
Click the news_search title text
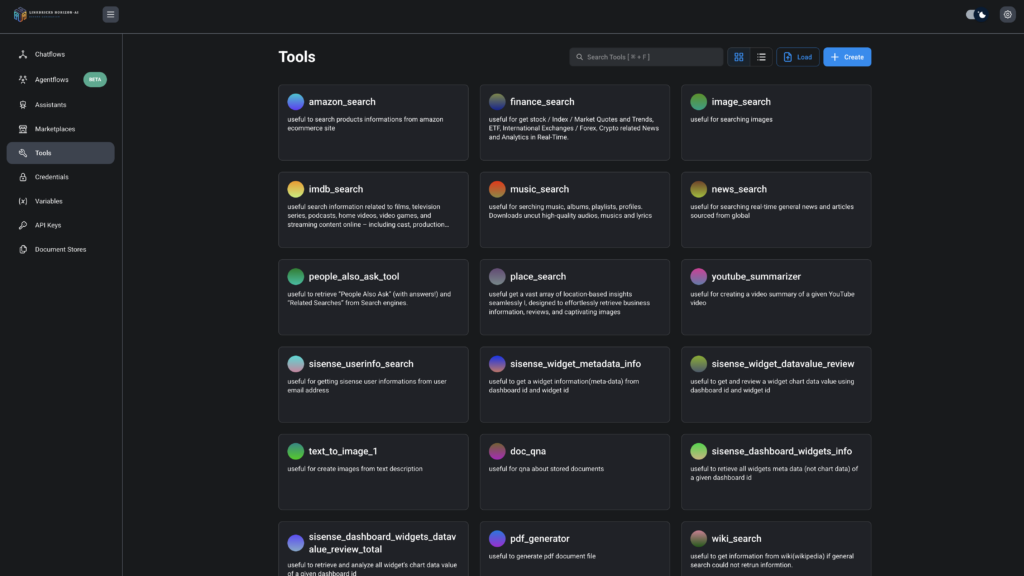[x=739, y=189]
